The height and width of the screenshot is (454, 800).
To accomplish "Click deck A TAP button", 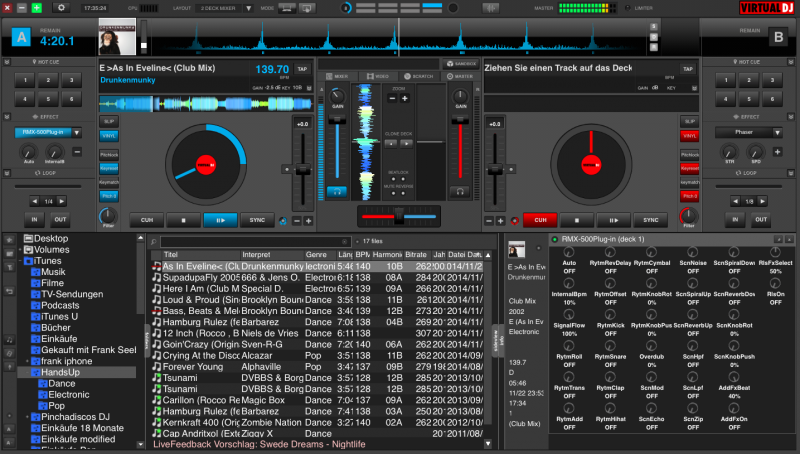I will click(303, 69).
